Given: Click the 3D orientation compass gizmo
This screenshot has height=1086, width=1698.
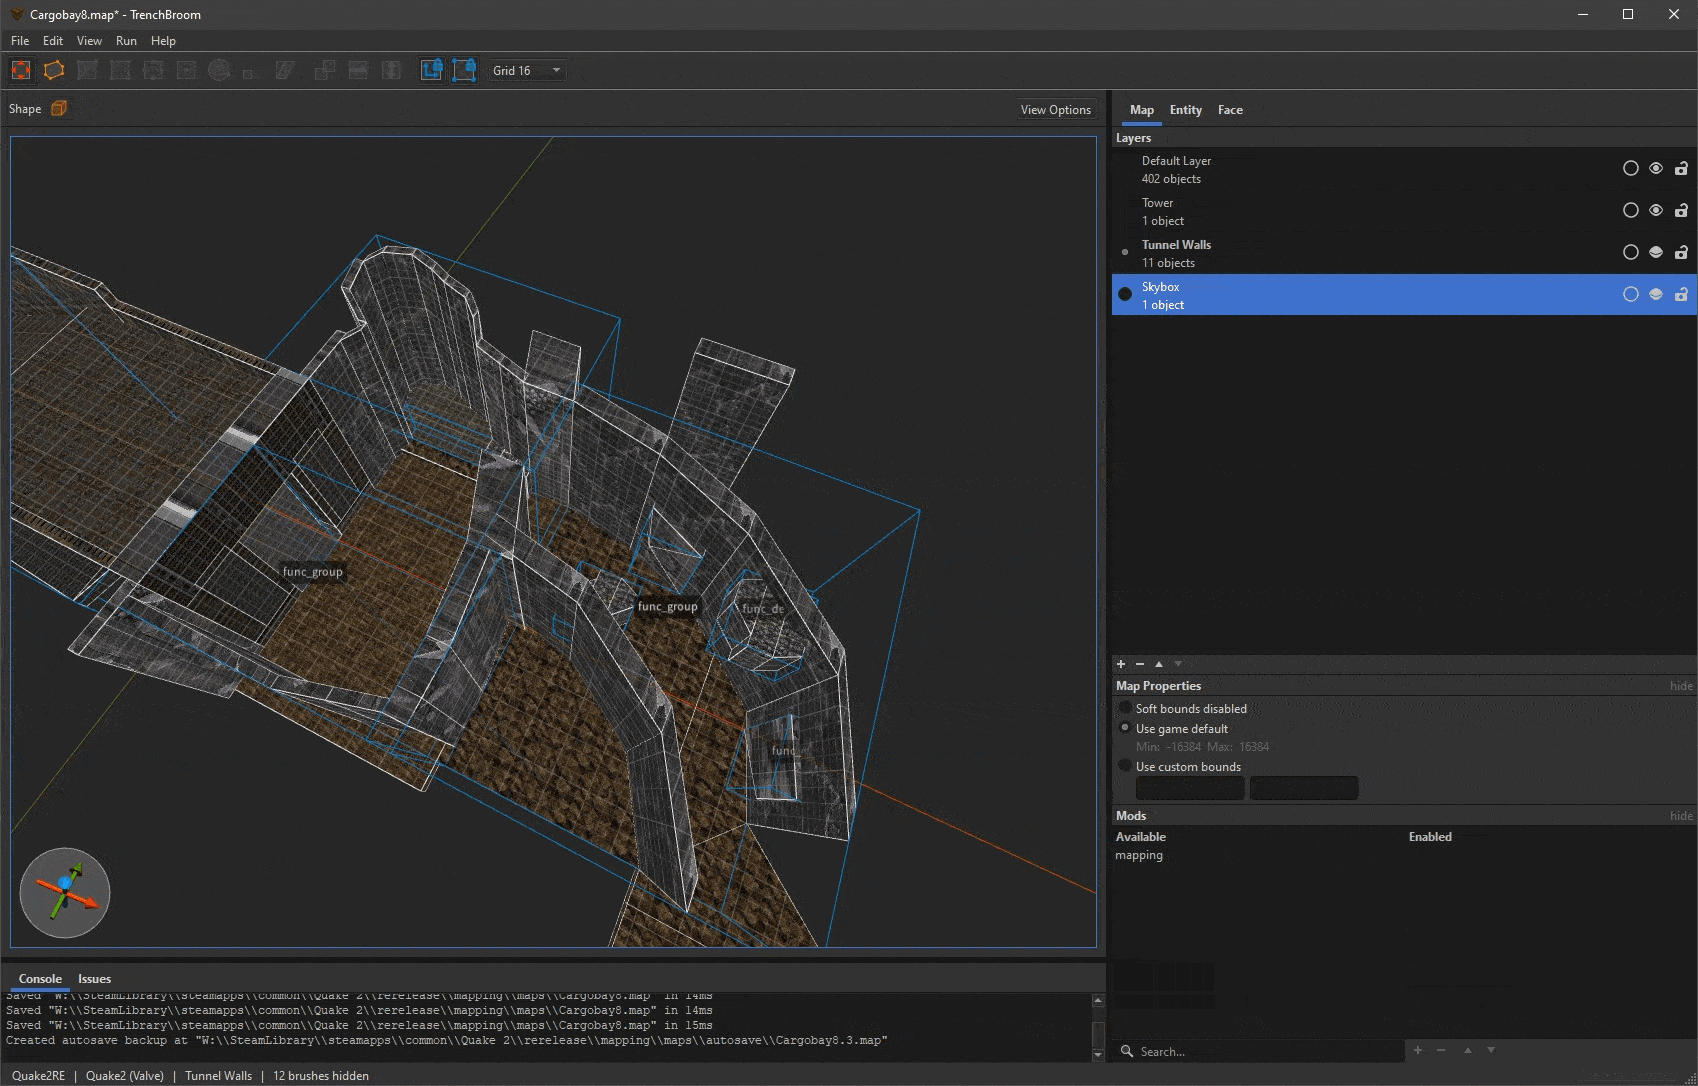Looking at the screenshot, I should 65,893.
